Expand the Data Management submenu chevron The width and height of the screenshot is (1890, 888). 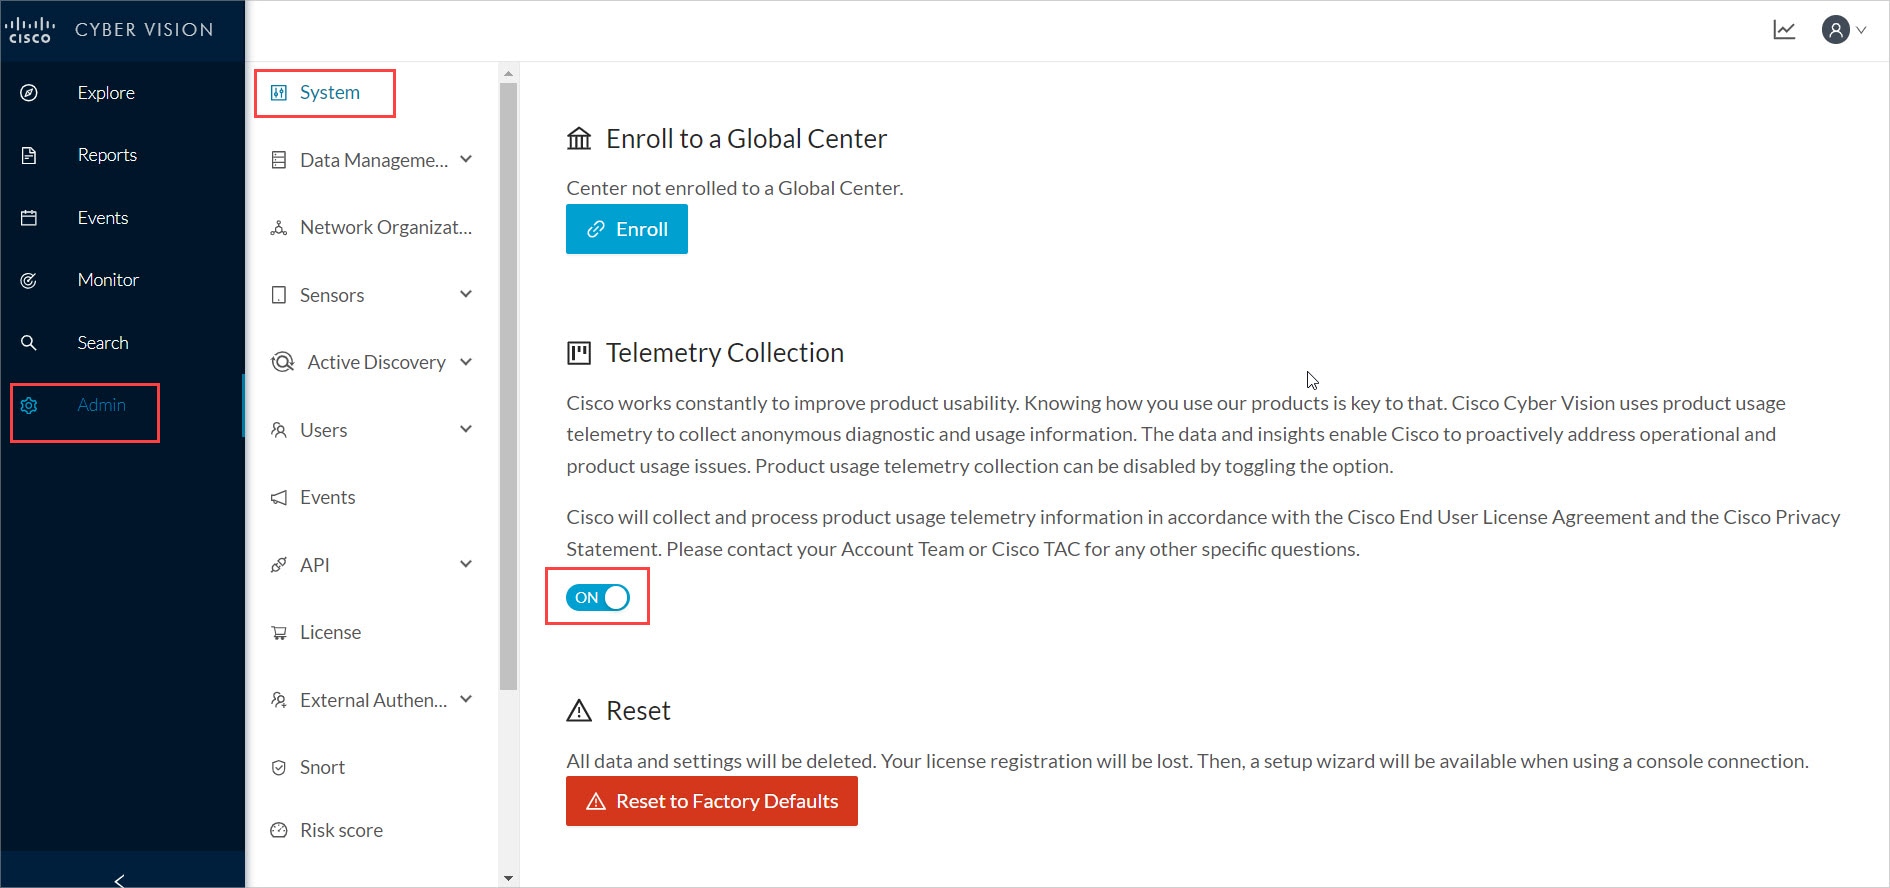click(x=466, y=159)
